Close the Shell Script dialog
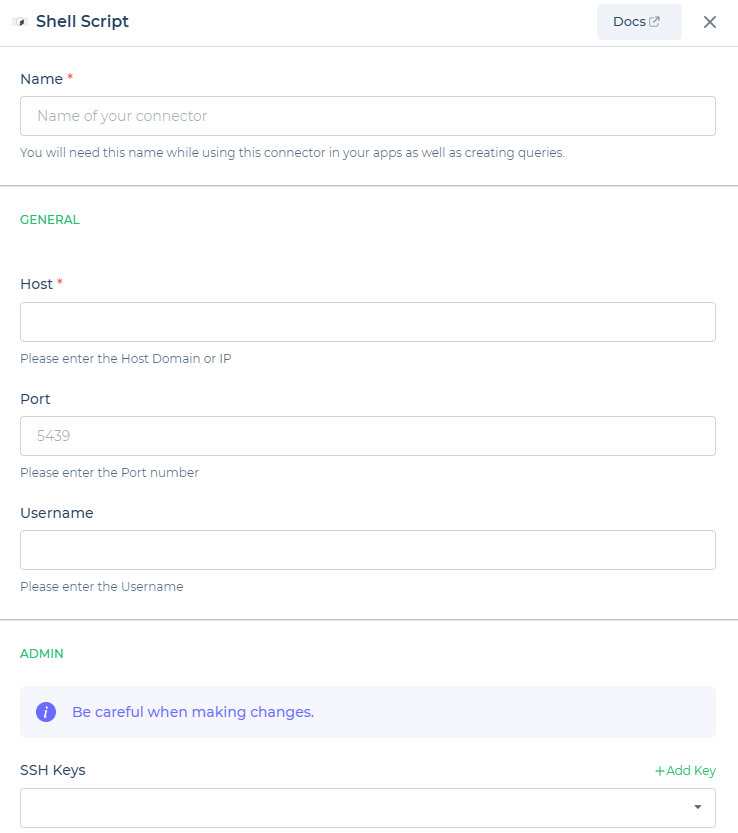 [x=709, y=22]
